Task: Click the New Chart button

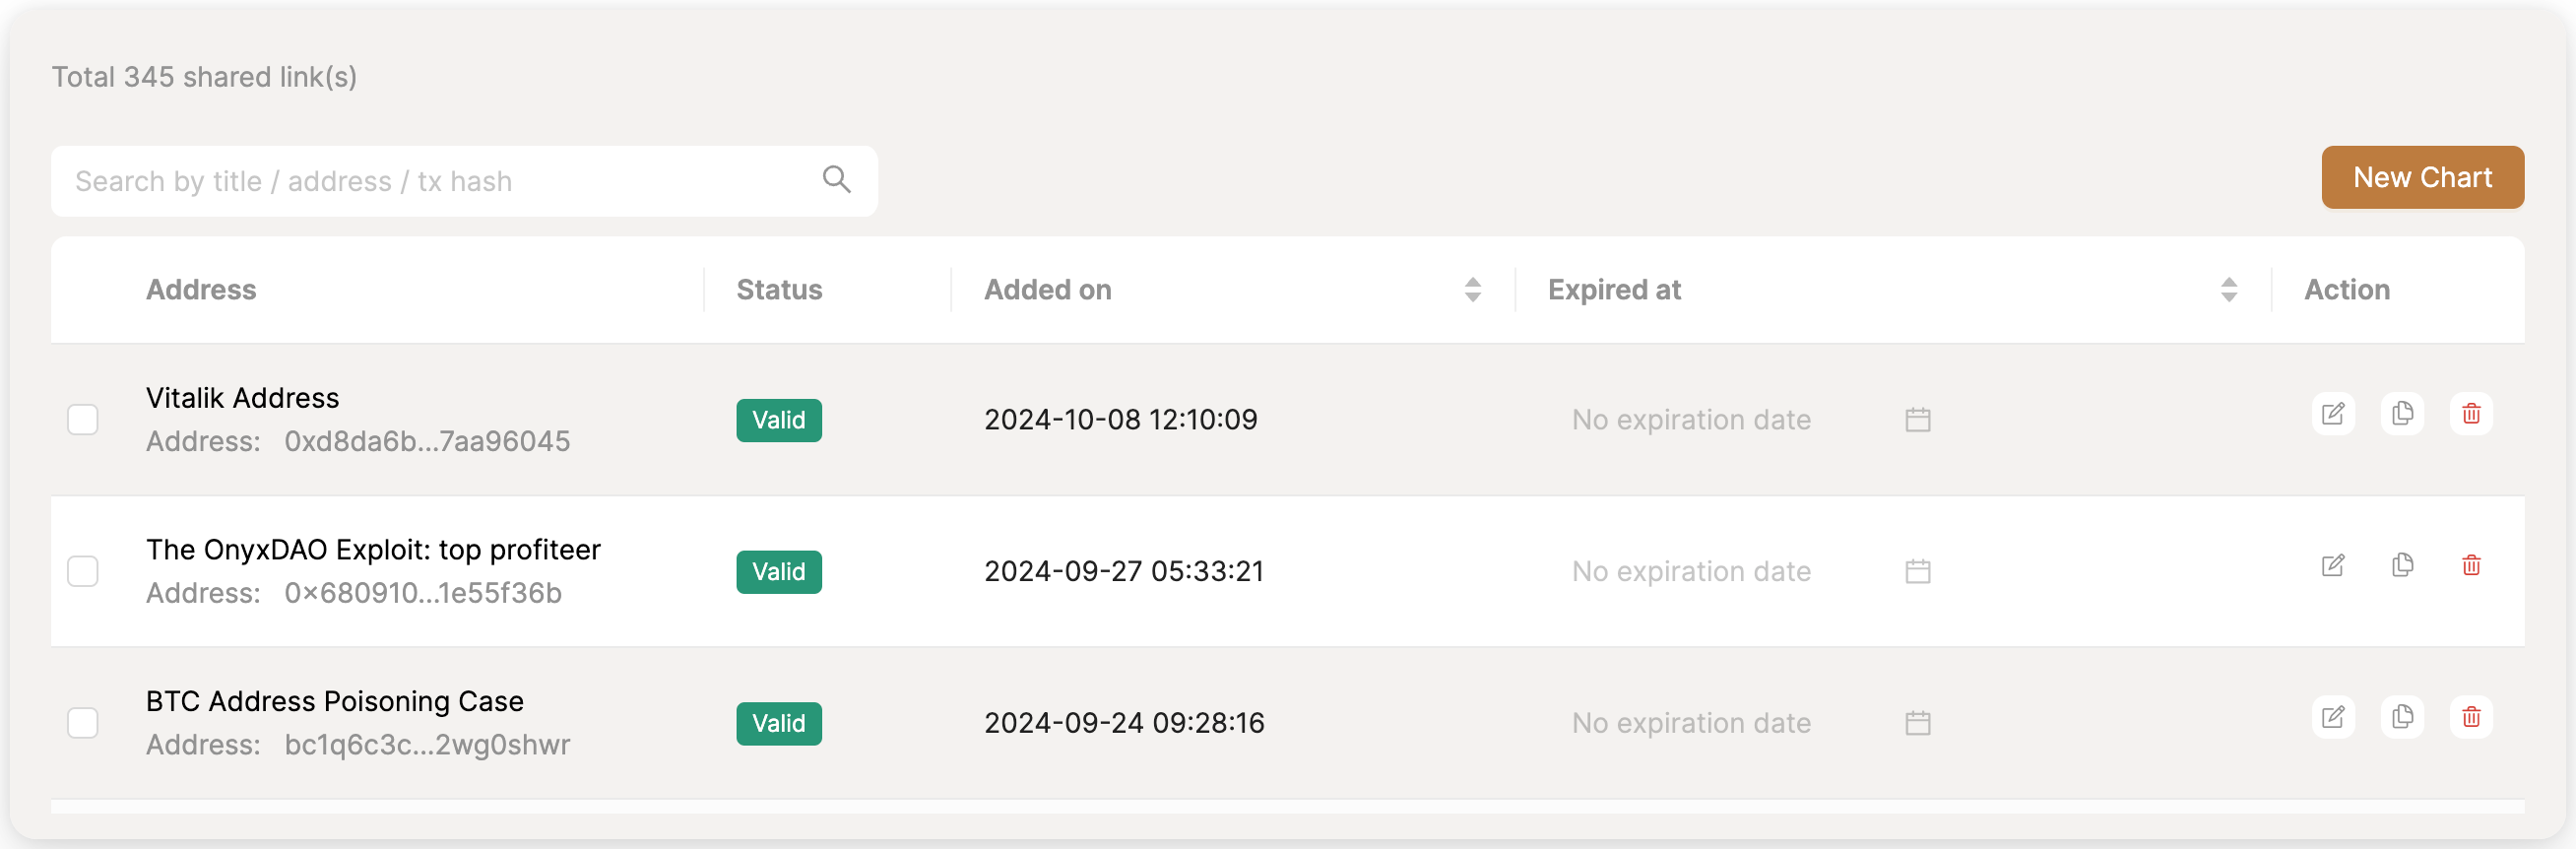Action: coord(2421,178)
